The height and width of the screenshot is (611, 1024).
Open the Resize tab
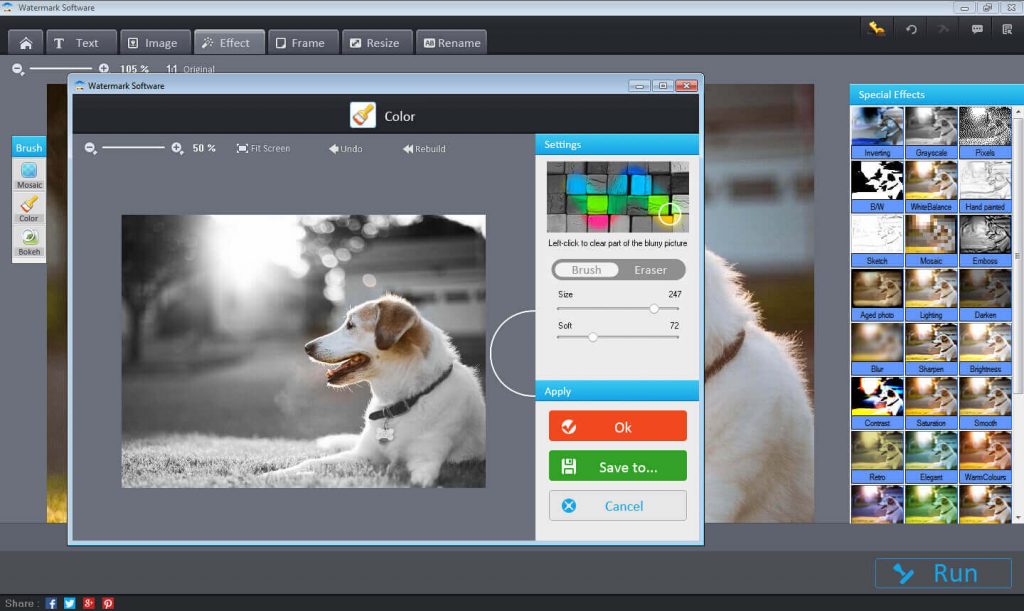(x=372, y=43)
